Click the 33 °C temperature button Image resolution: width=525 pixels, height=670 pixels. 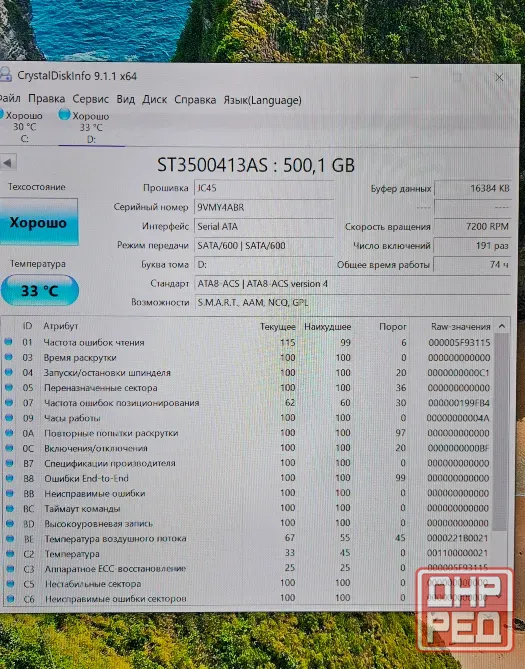(40, 291)
